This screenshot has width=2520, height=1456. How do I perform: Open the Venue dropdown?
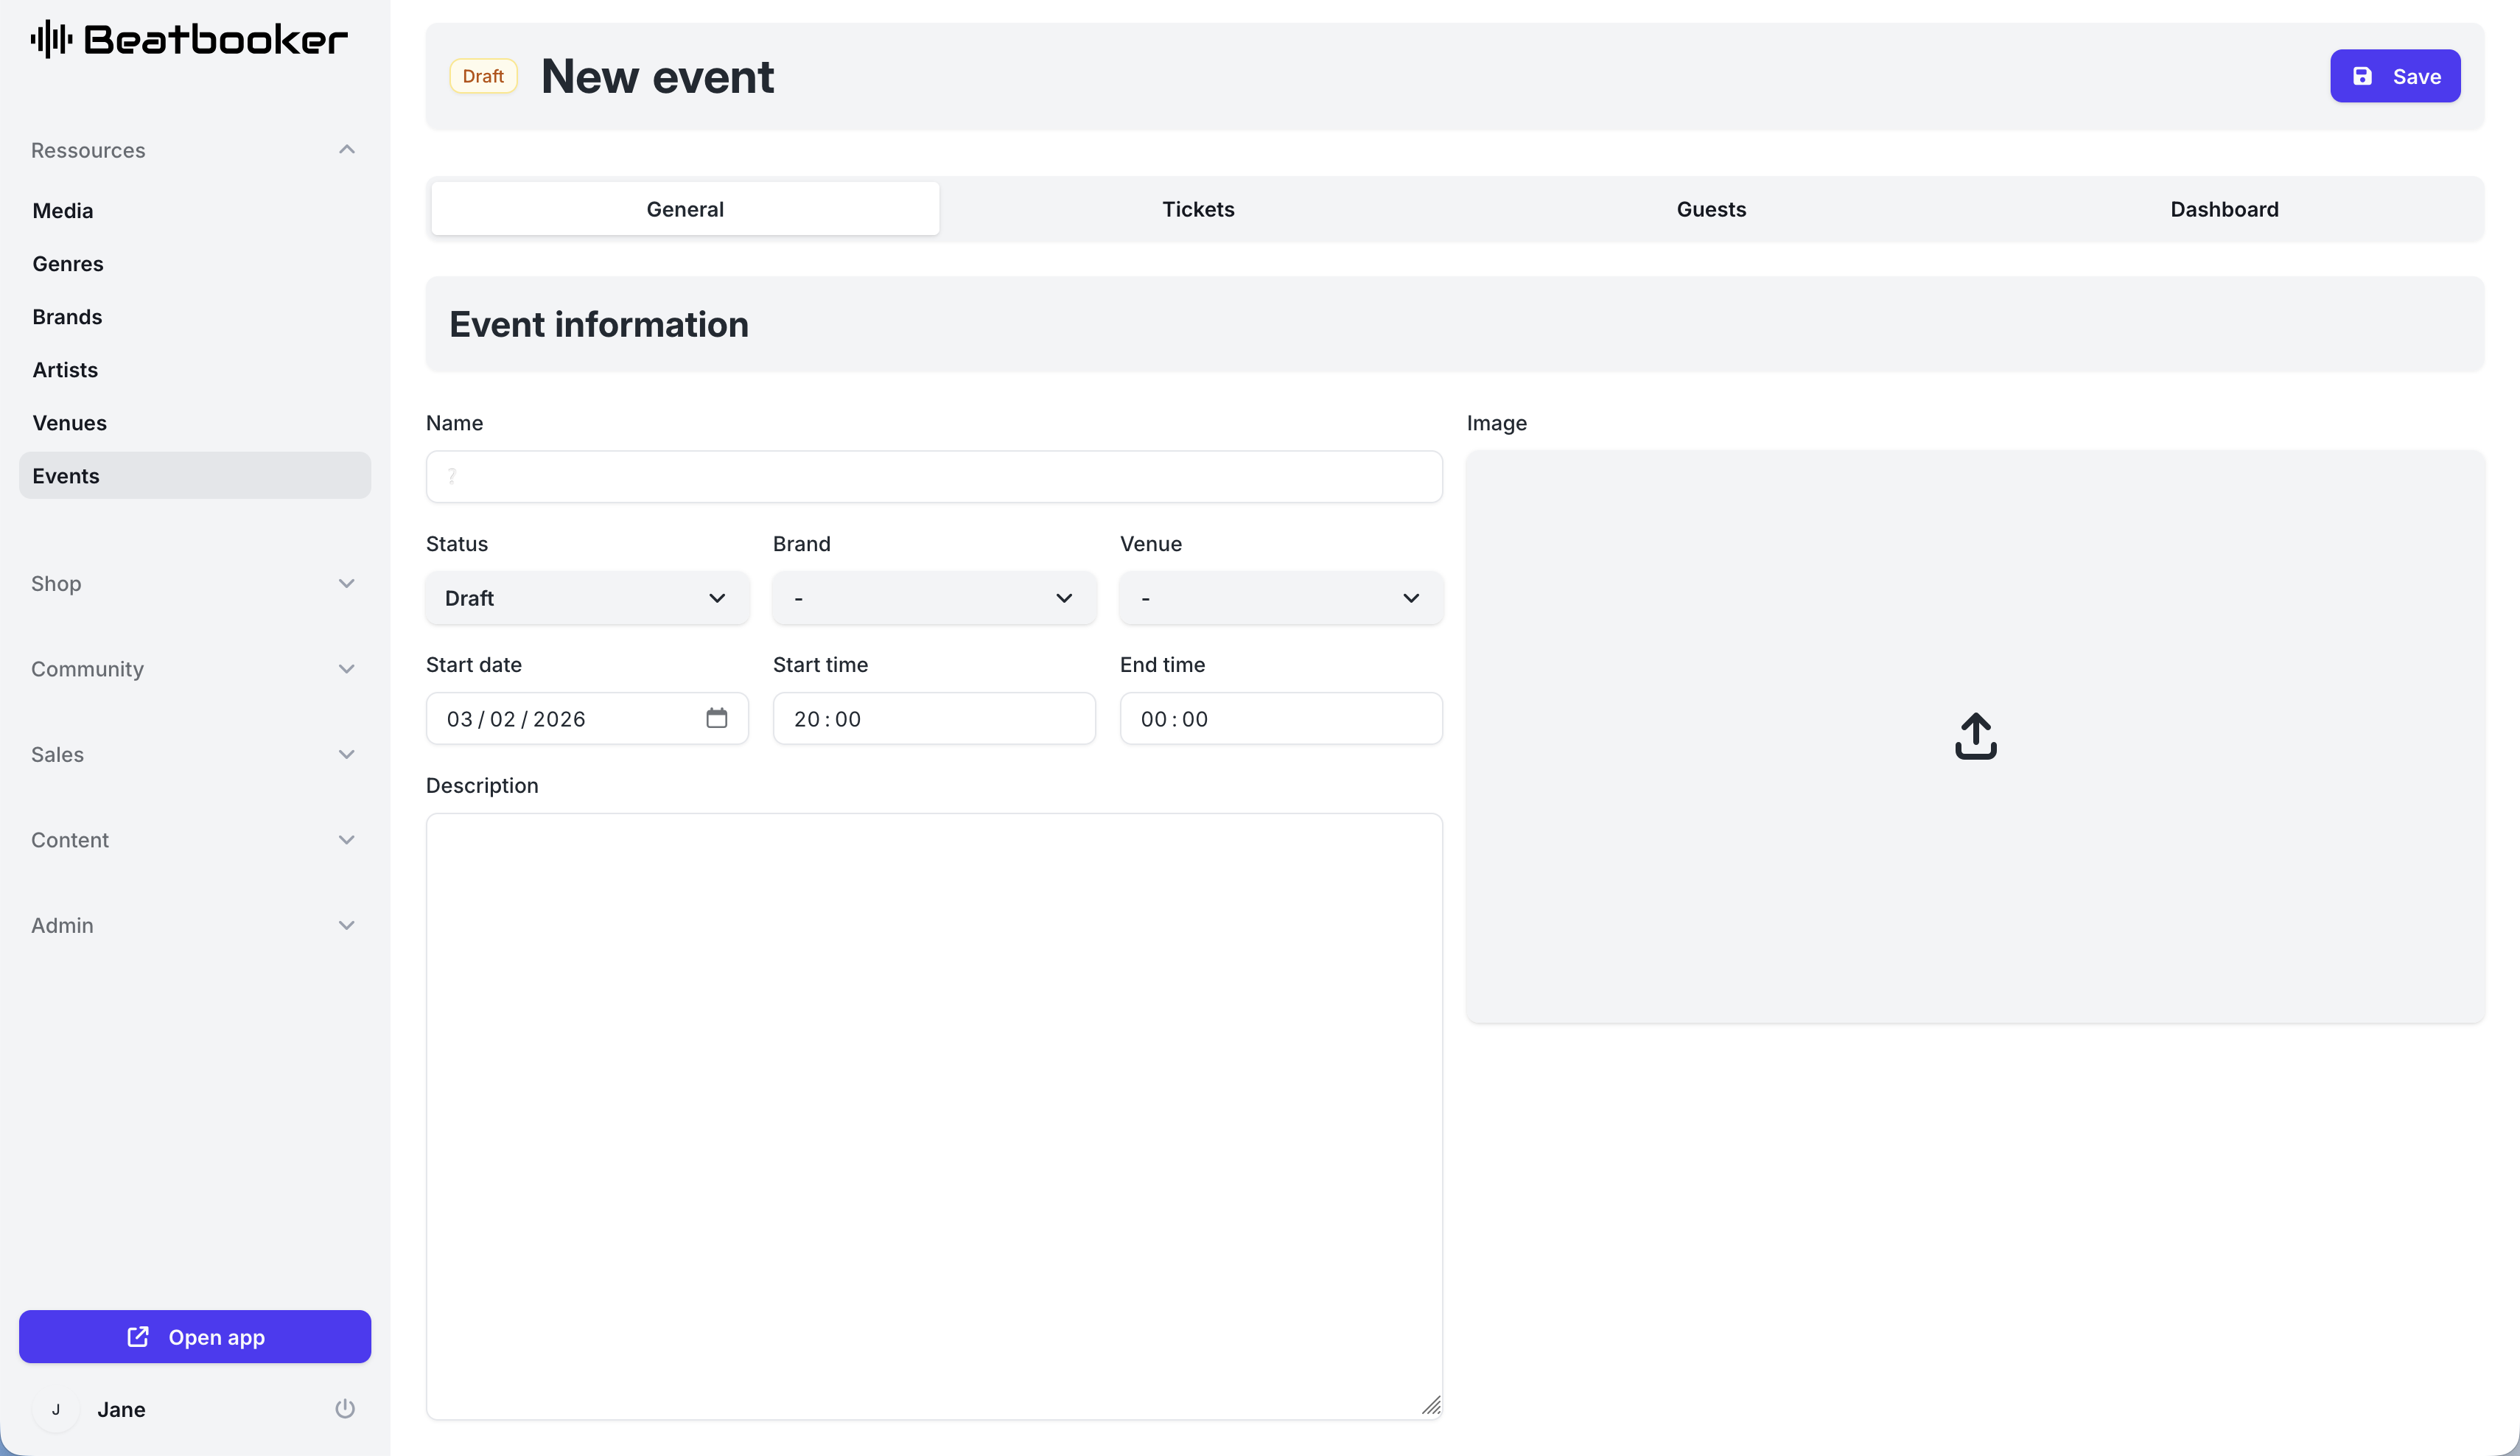[x=1280, y=598]
